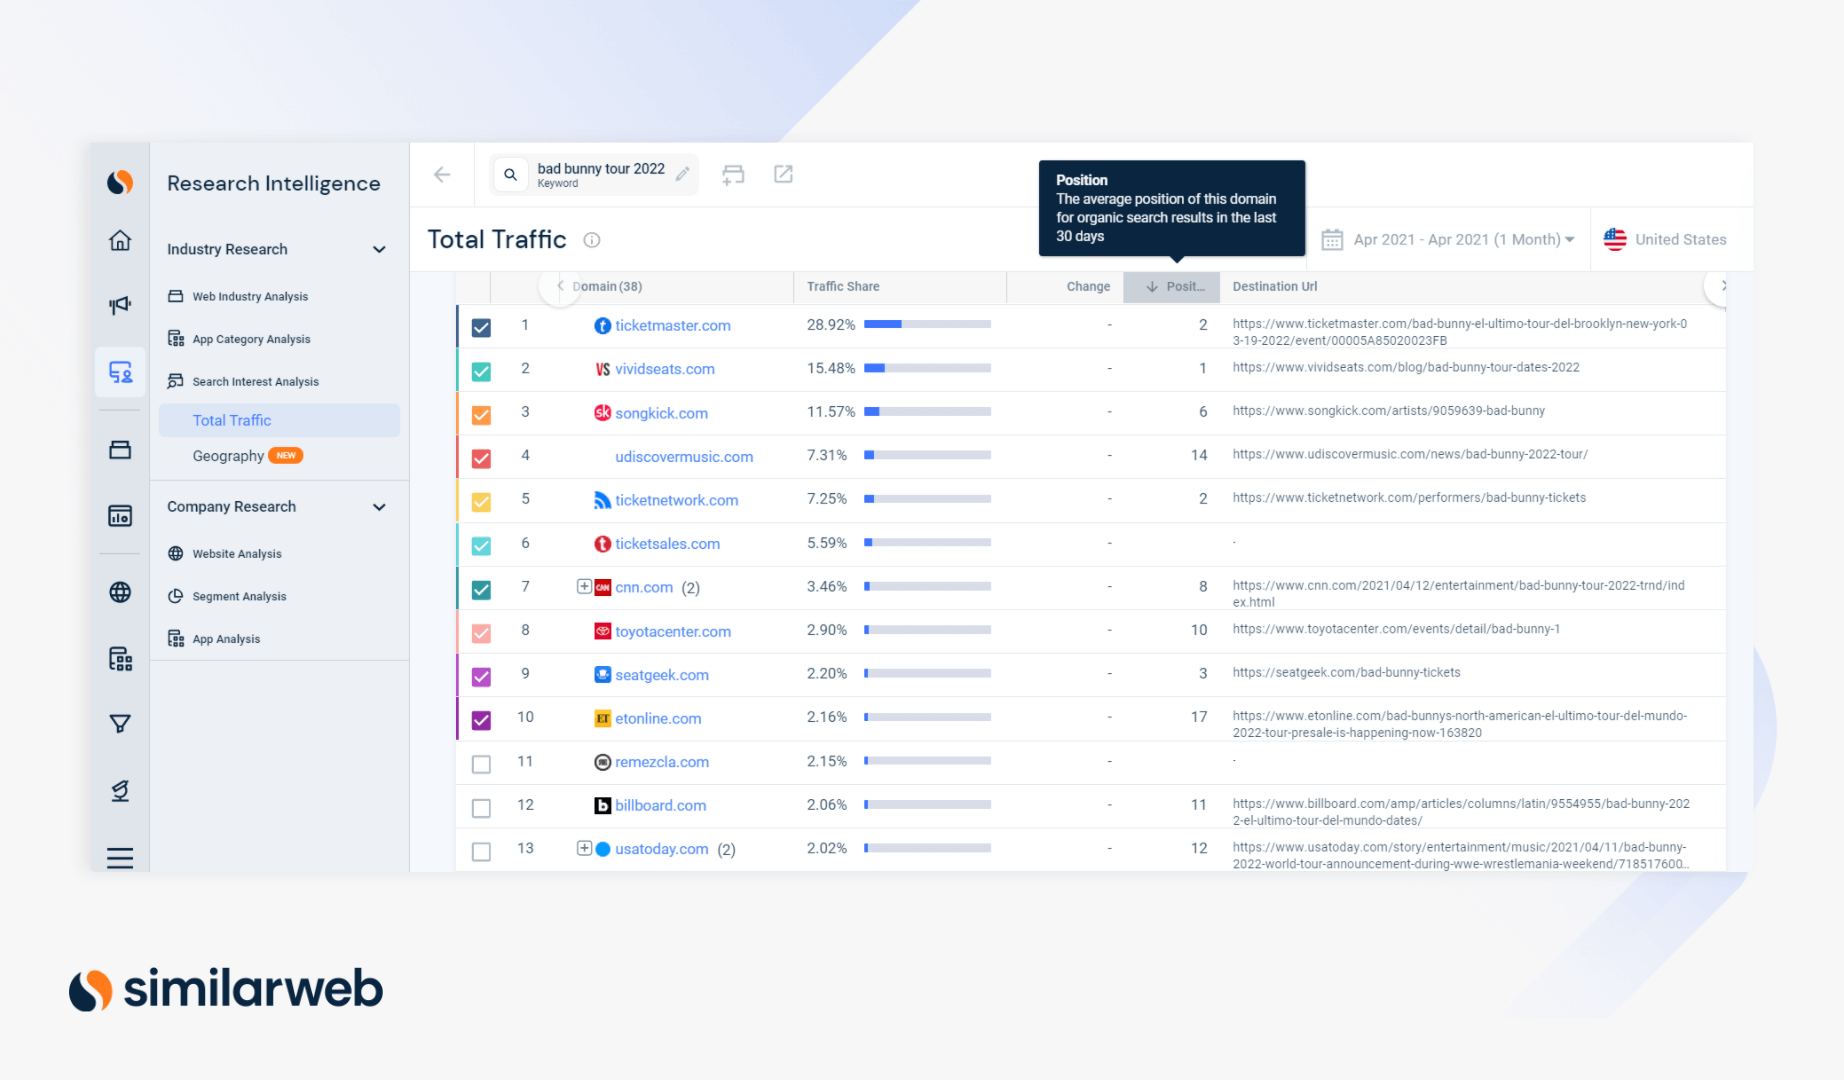Go back using the left arrow
Viewport: 1844px width, 1080px height.
(442, 175)
